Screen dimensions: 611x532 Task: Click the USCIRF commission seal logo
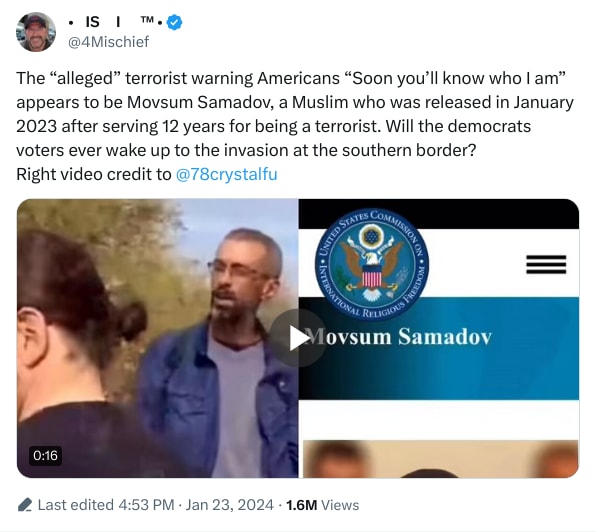[x=372, y=264]
